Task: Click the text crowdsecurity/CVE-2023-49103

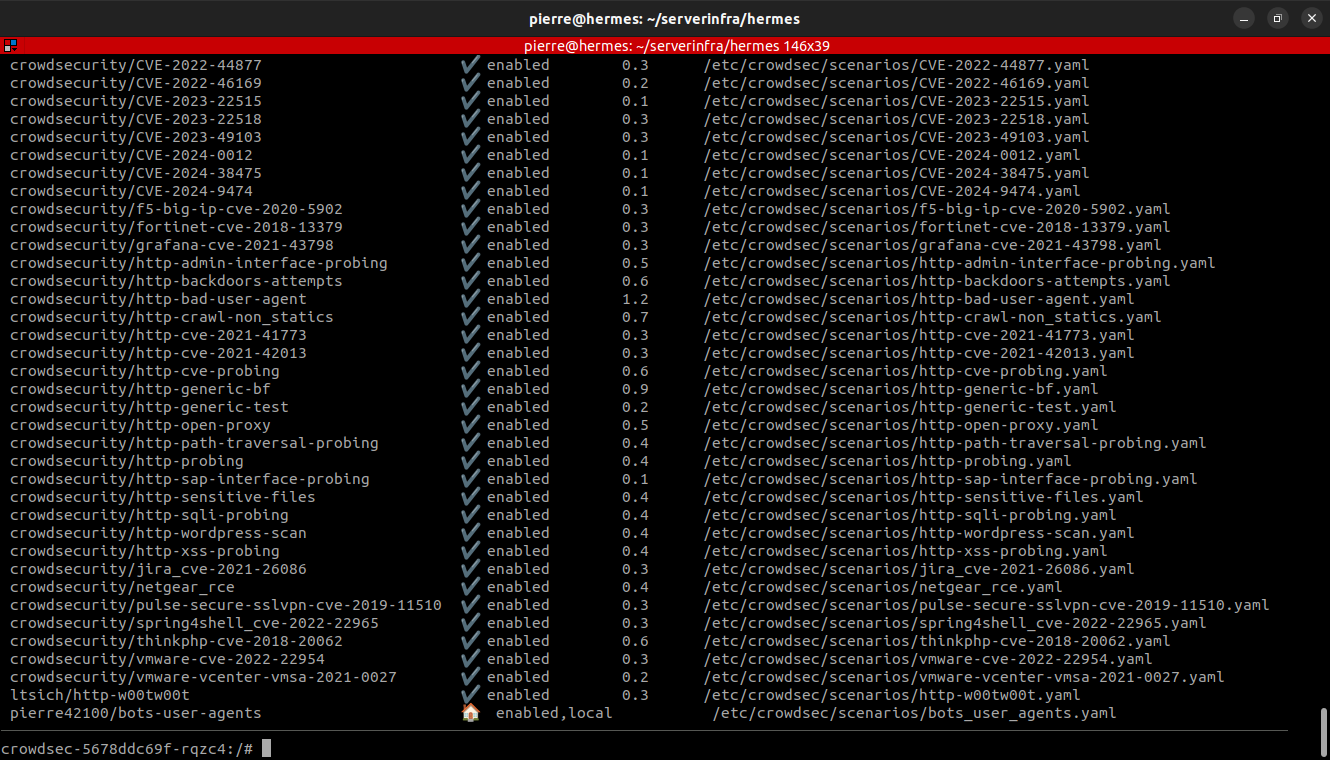Action: pyautogui.click(x=136, y=137)
